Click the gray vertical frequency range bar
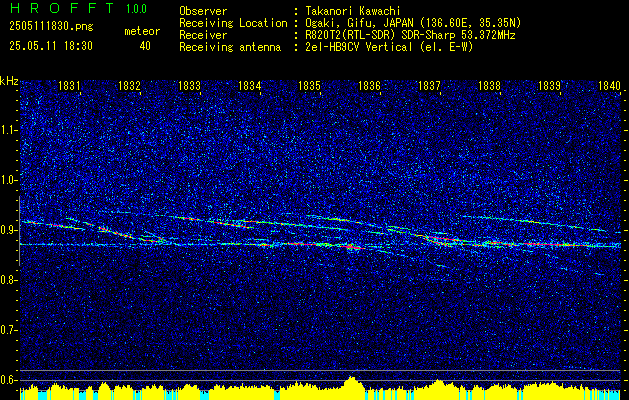Viewport: 629px width, 400px height. 19,231
